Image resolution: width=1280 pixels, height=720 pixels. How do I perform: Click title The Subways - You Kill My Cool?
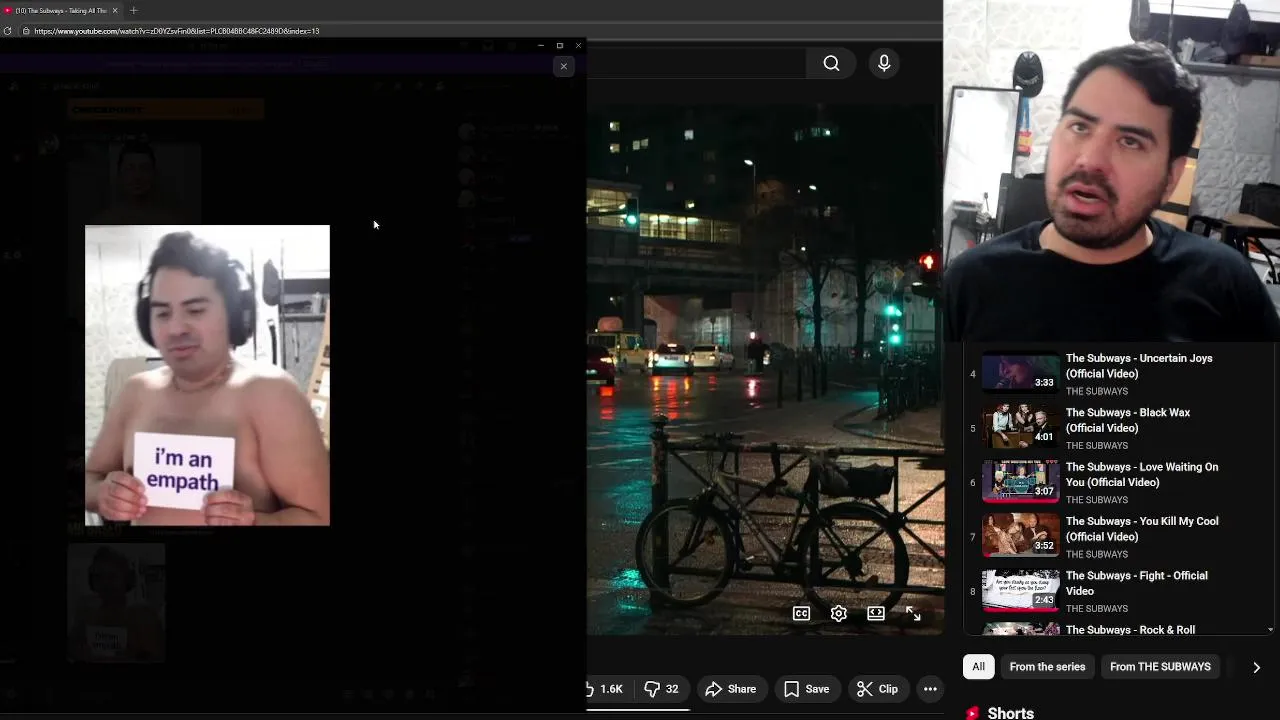point(1142,529)
